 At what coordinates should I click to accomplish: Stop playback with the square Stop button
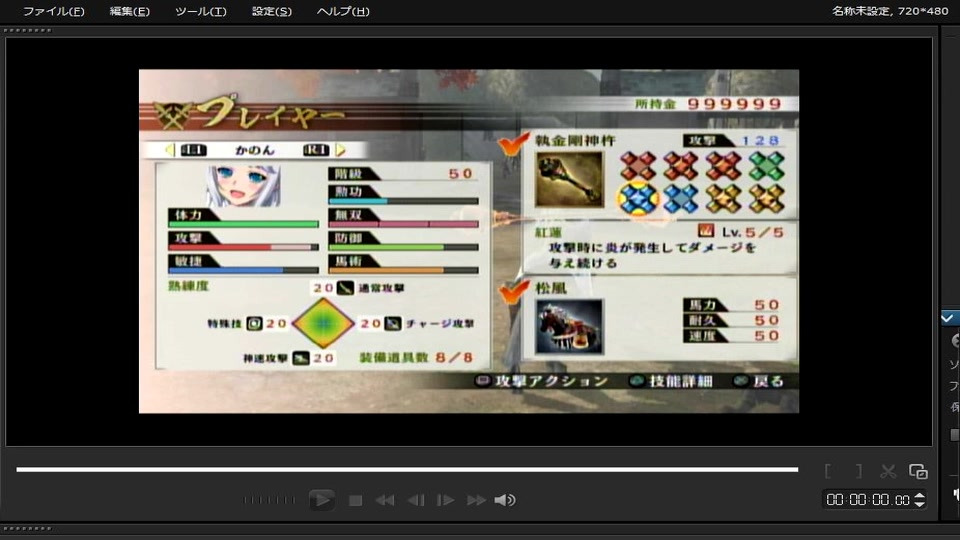click(355, 501)
